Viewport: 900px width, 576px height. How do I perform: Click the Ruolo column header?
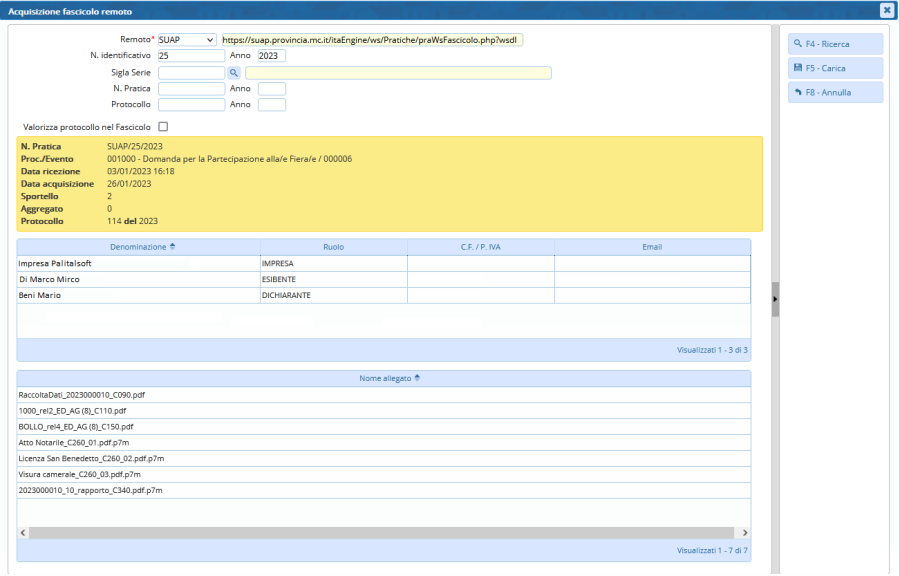point(333,247)
